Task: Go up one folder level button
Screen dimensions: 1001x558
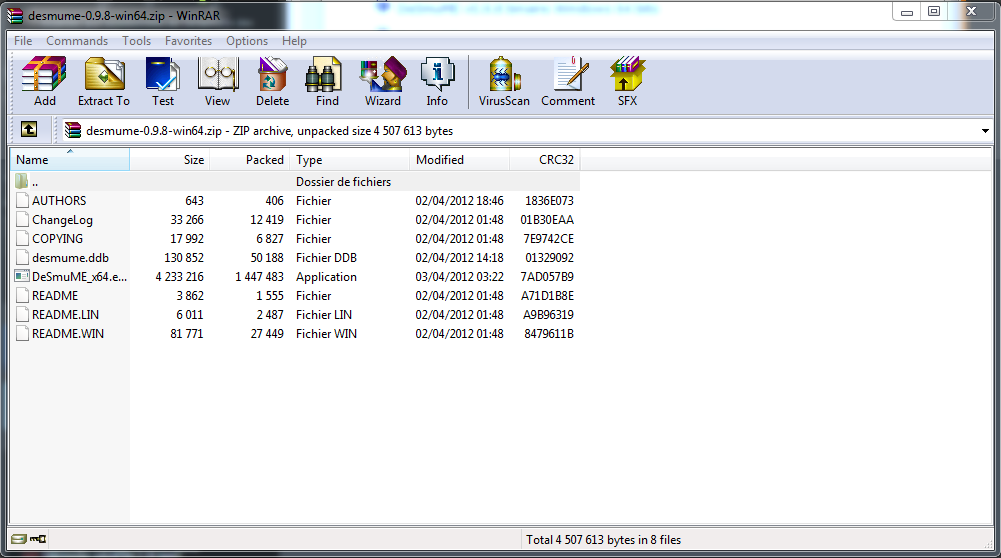Action: pos(29,130)
